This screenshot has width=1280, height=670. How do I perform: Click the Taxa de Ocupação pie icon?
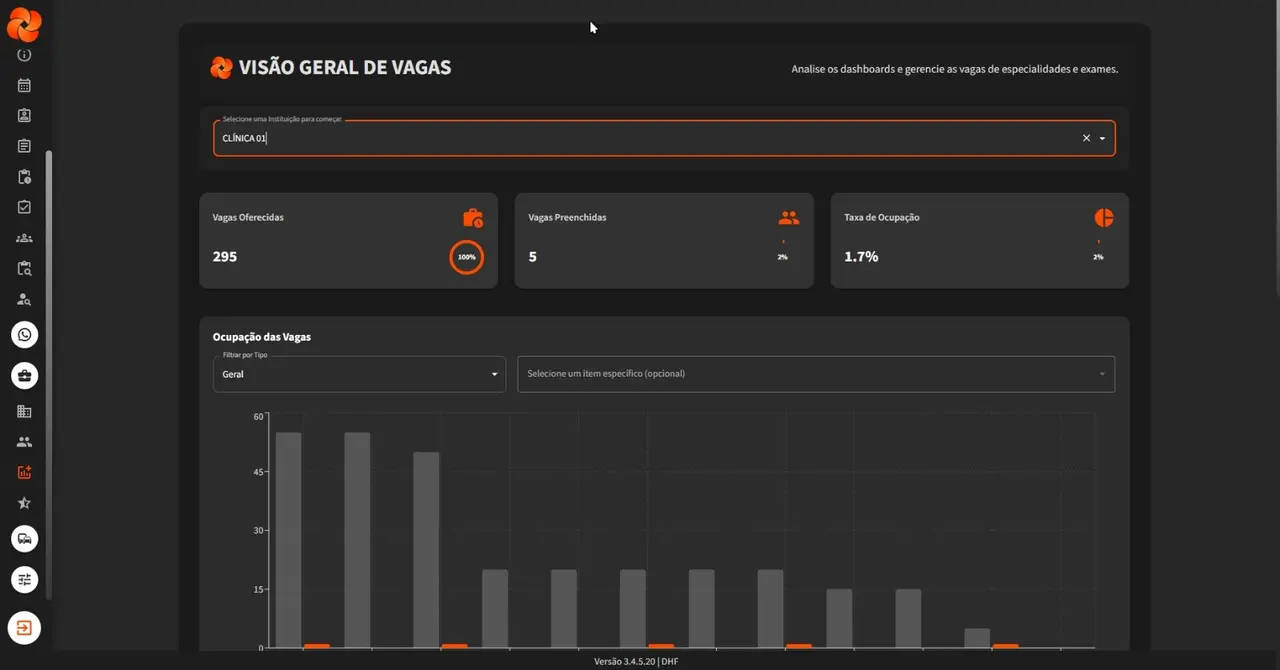pyautogui.click(x=1104, y=218)
